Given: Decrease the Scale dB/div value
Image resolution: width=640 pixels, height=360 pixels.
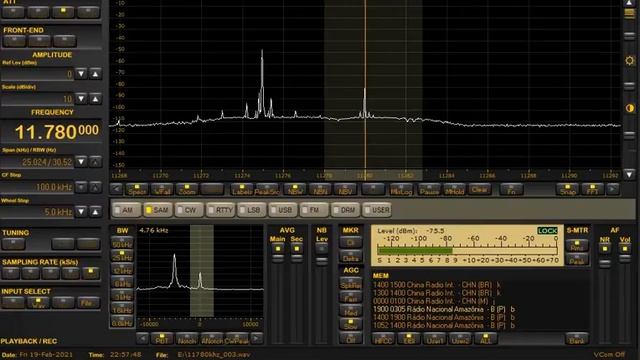Looking at the screenshot, I should [x=81, y=99].
